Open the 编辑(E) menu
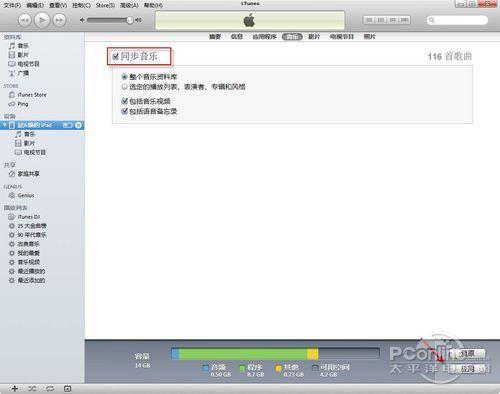Screen dimensions: 500x394 (35, 5)
